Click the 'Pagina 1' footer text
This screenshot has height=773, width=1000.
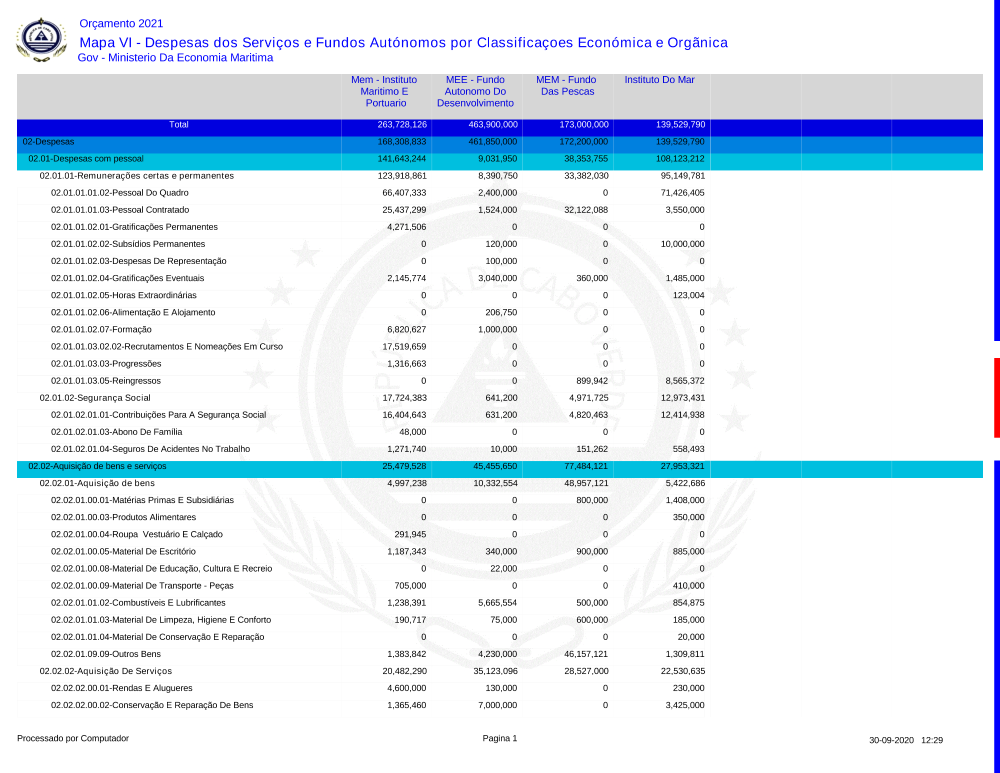coord(500,738)
